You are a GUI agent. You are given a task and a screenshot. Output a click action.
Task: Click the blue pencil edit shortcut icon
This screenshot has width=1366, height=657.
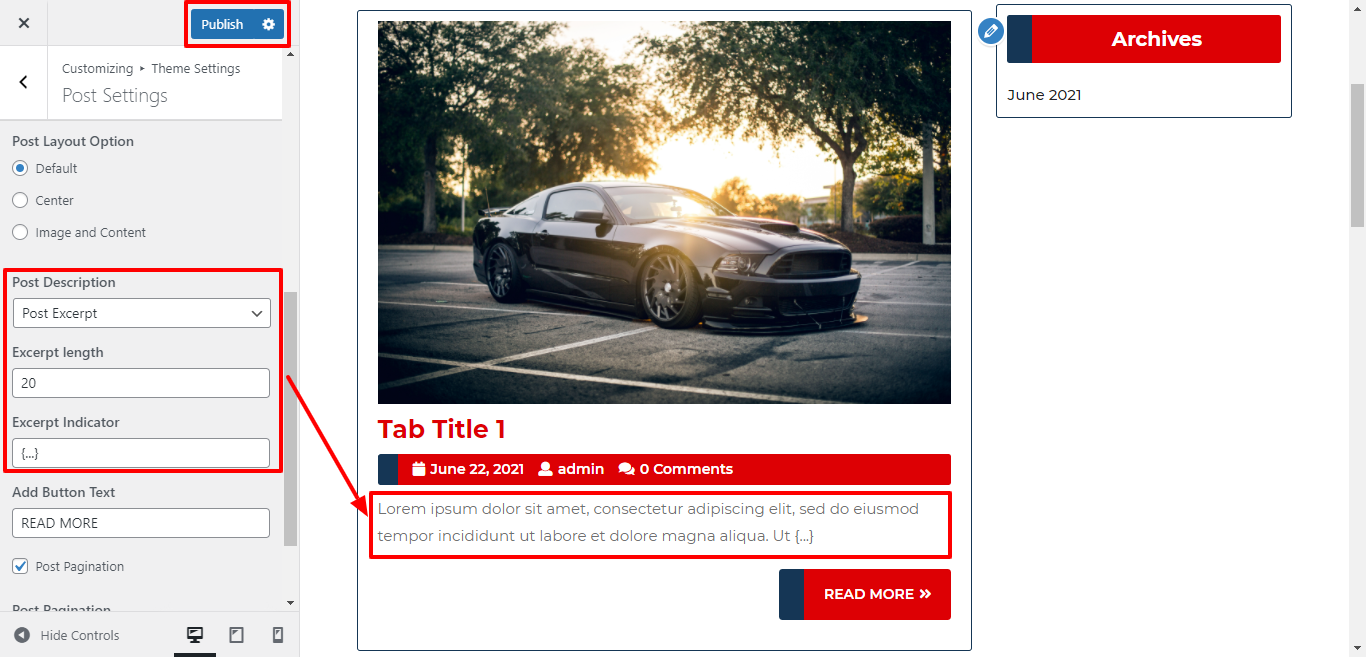click(x=990, y=31)
